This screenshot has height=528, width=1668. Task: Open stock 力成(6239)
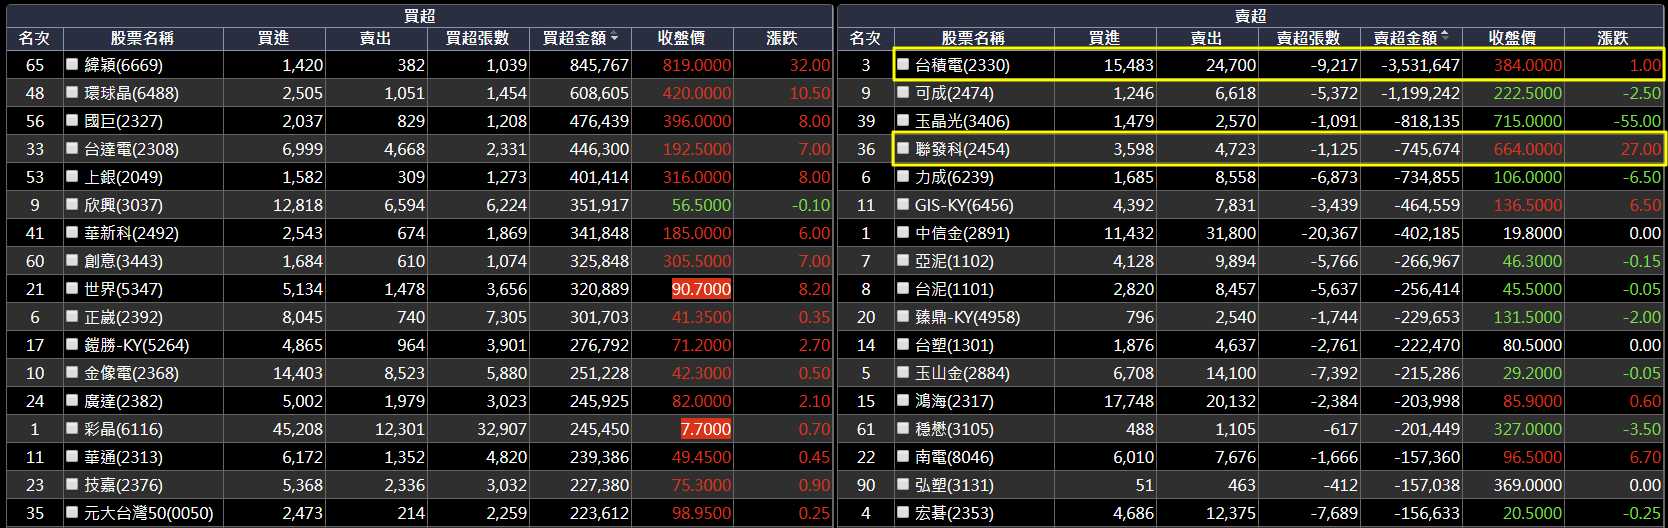click(954, 177)
